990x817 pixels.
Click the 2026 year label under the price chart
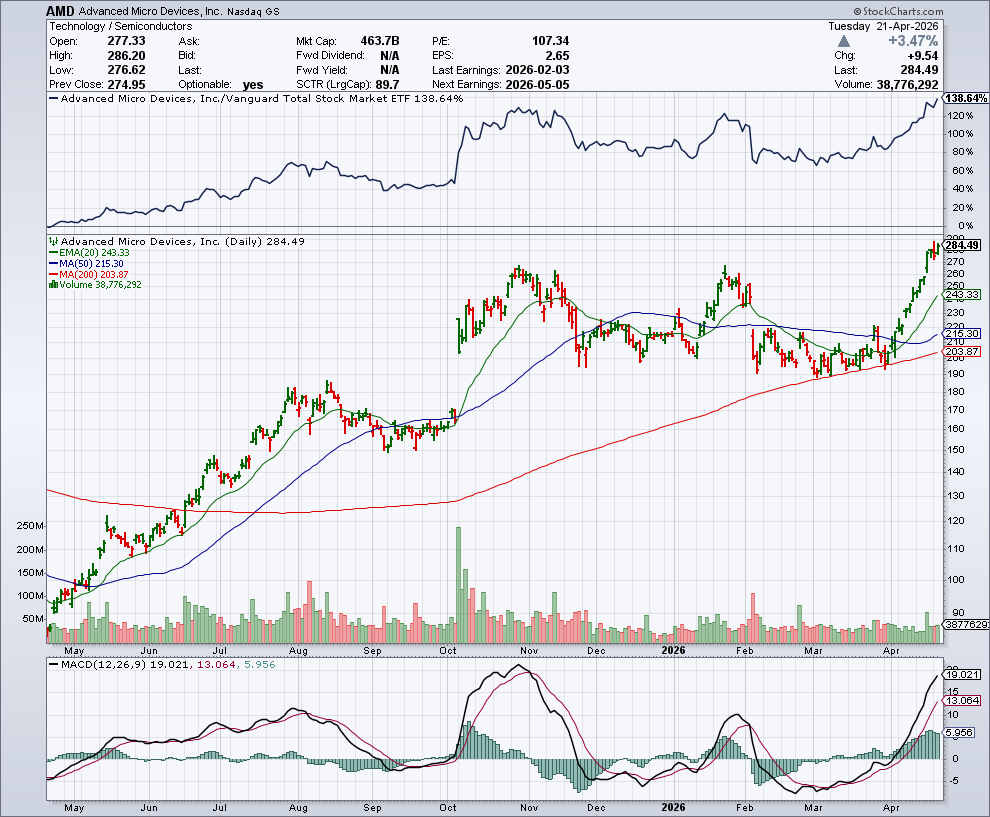[673, 650]
